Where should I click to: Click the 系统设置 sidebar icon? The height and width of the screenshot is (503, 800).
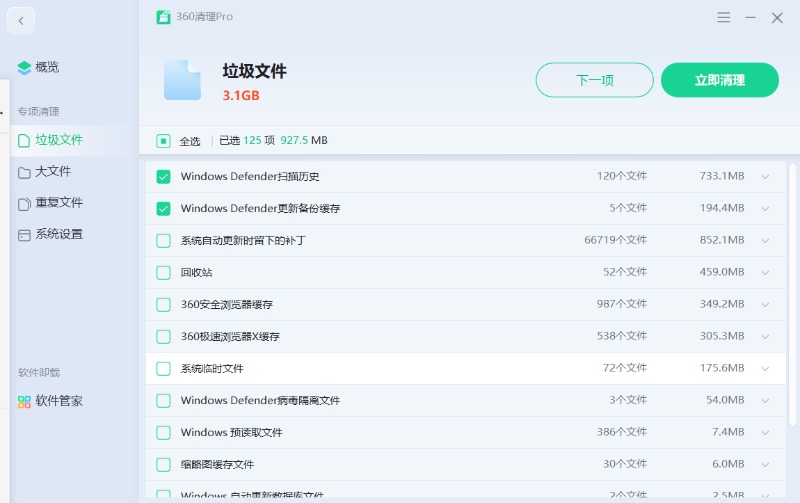24,235
